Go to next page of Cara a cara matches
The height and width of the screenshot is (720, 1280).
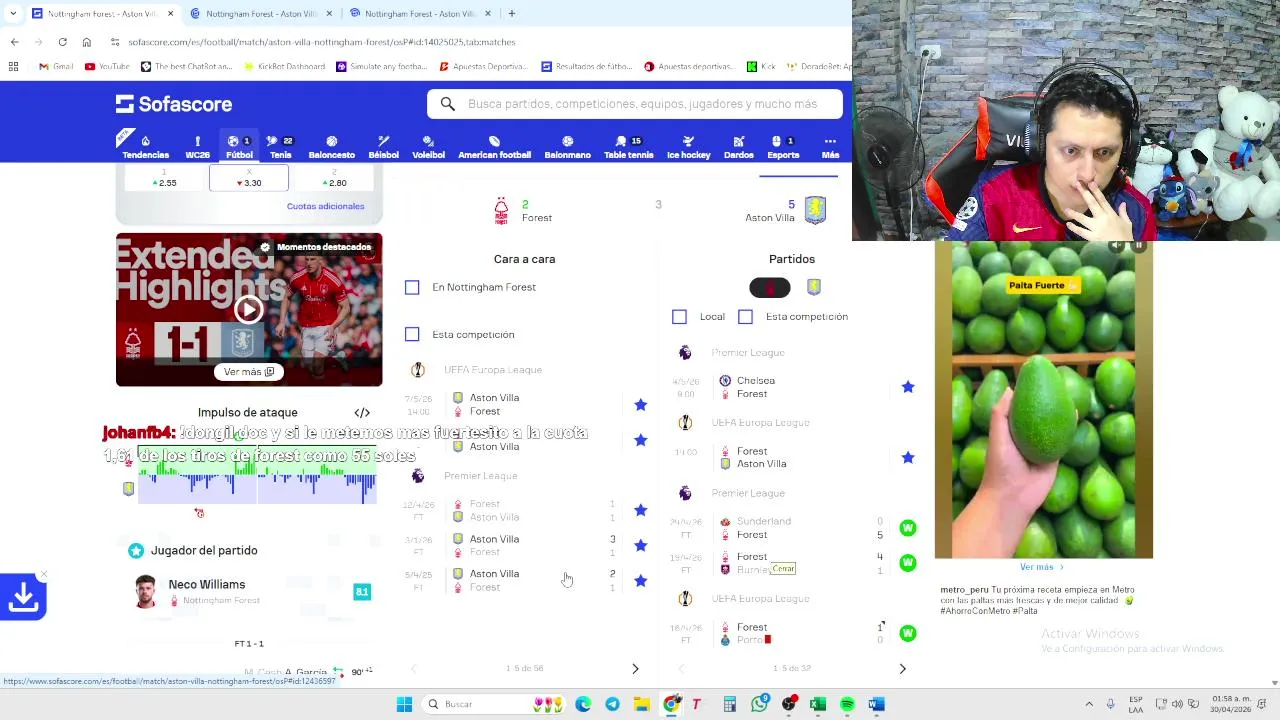coord(635,668)
